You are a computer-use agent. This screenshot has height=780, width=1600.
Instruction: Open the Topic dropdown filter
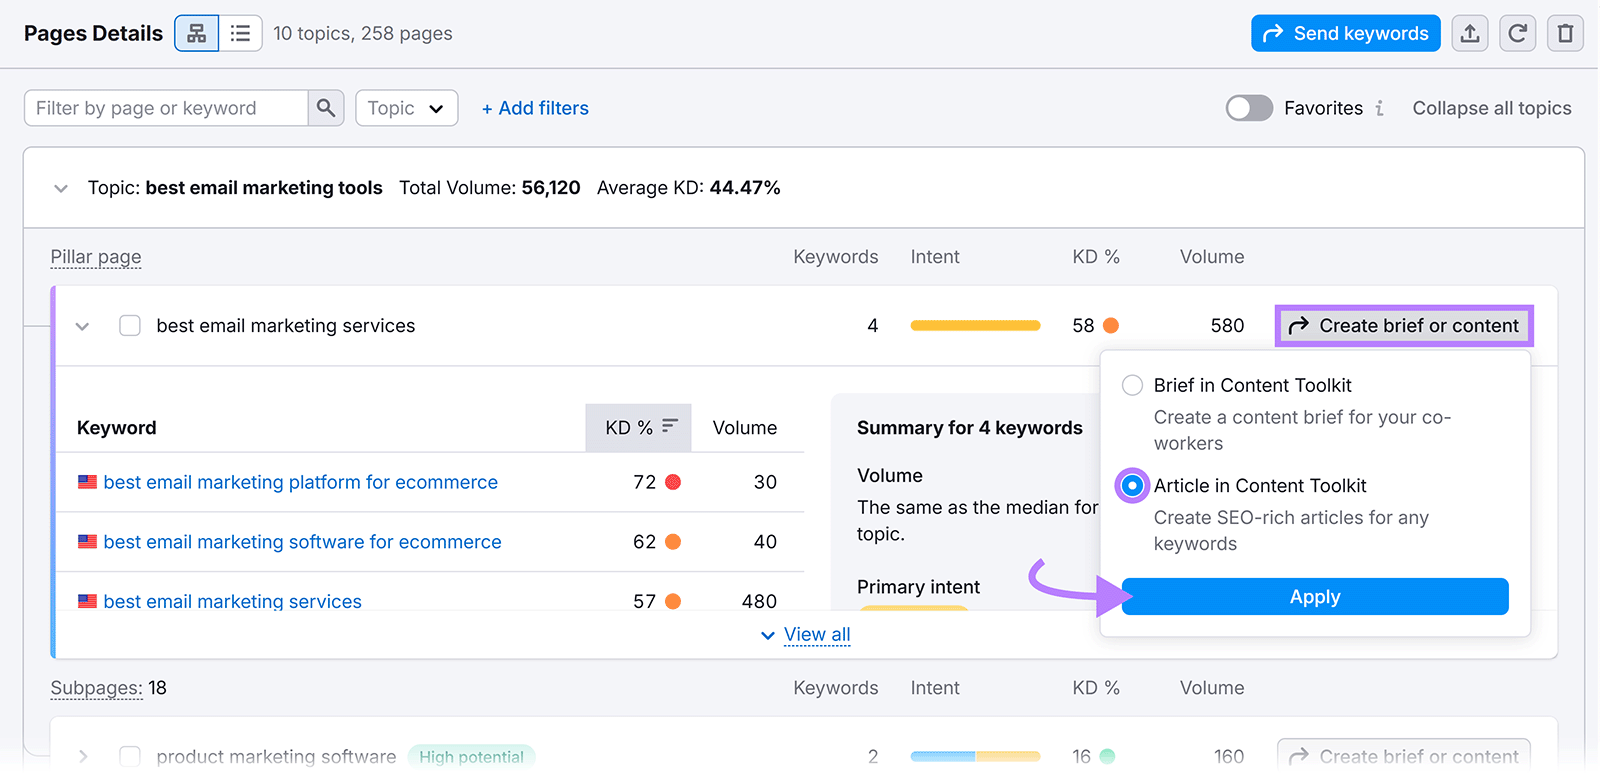tap(406, 108)
